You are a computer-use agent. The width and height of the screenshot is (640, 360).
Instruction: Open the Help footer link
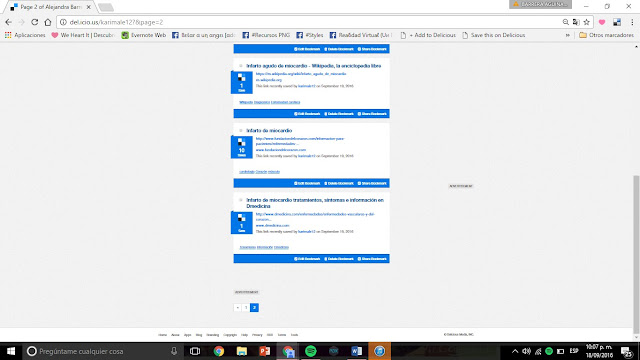pyautogui.click(x=244, y=335)
